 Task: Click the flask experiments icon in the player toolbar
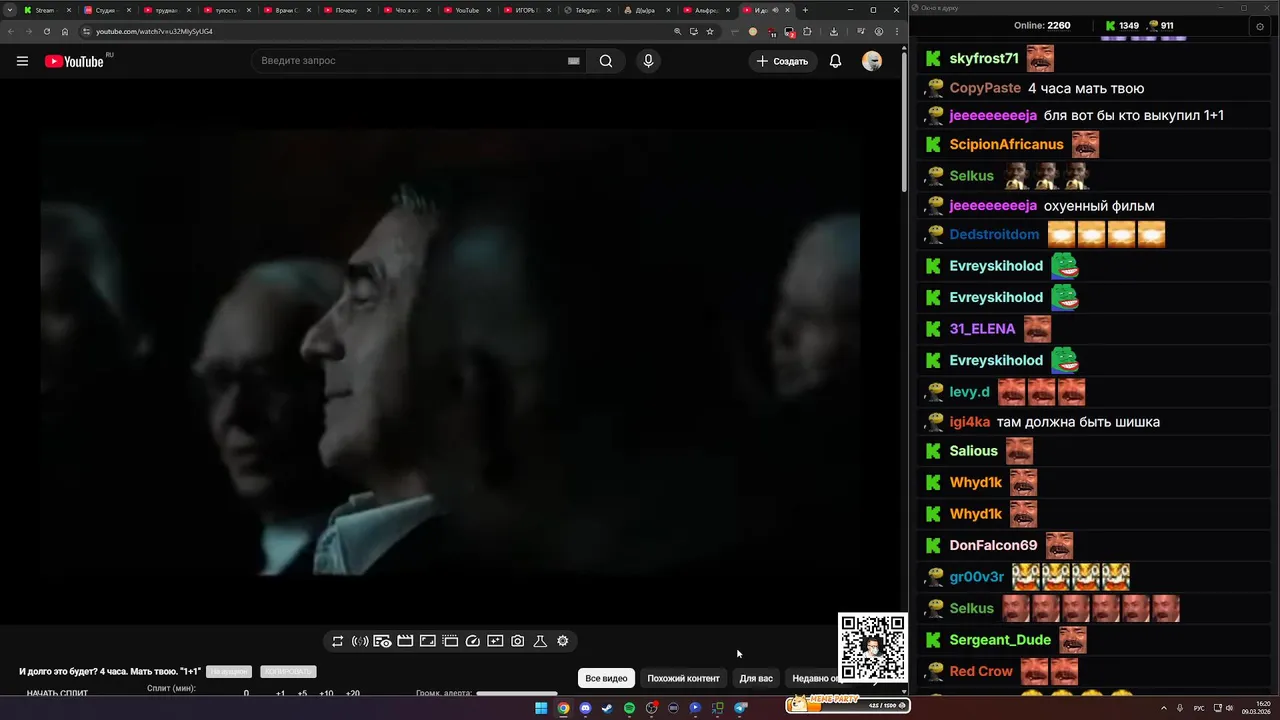pyautogui.click(x=540, y=641)
